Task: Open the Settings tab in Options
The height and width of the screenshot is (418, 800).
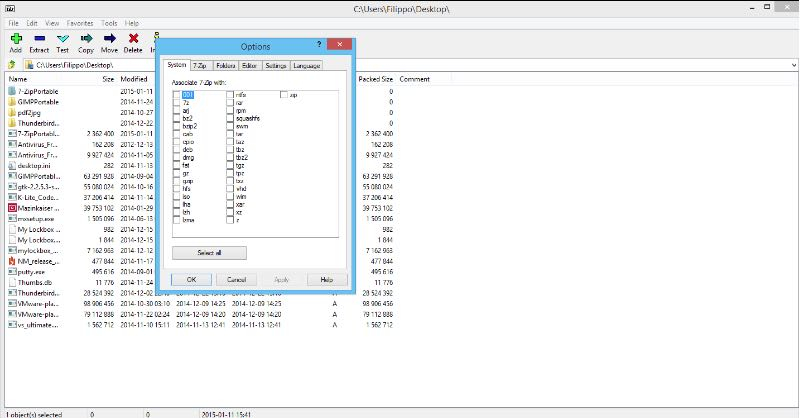Action: [276, 65]
